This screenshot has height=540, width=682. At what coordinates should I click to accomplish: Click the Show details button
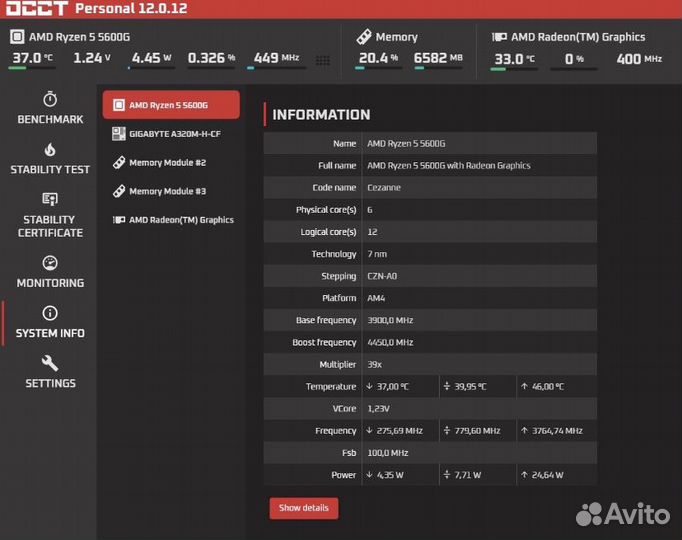304,508
